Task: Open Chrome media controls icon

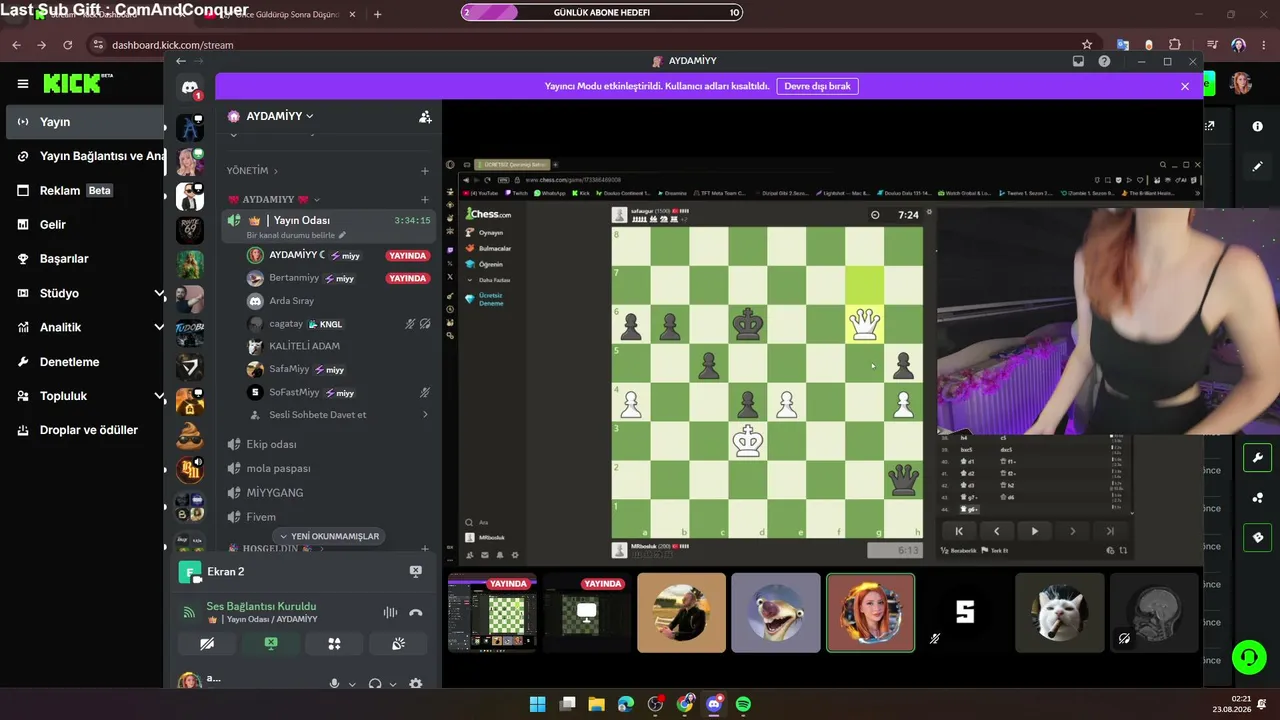Action: [1212, 45]
